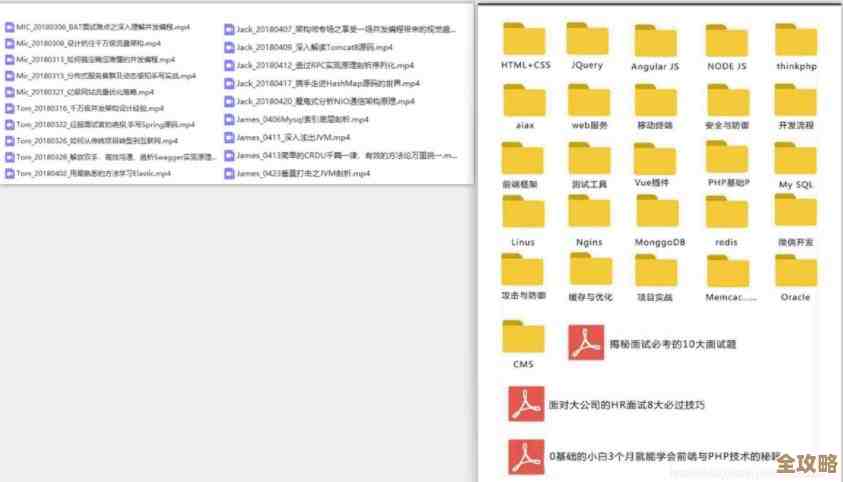
Task: Open the web服务 folder
Action: coord(589,100)
